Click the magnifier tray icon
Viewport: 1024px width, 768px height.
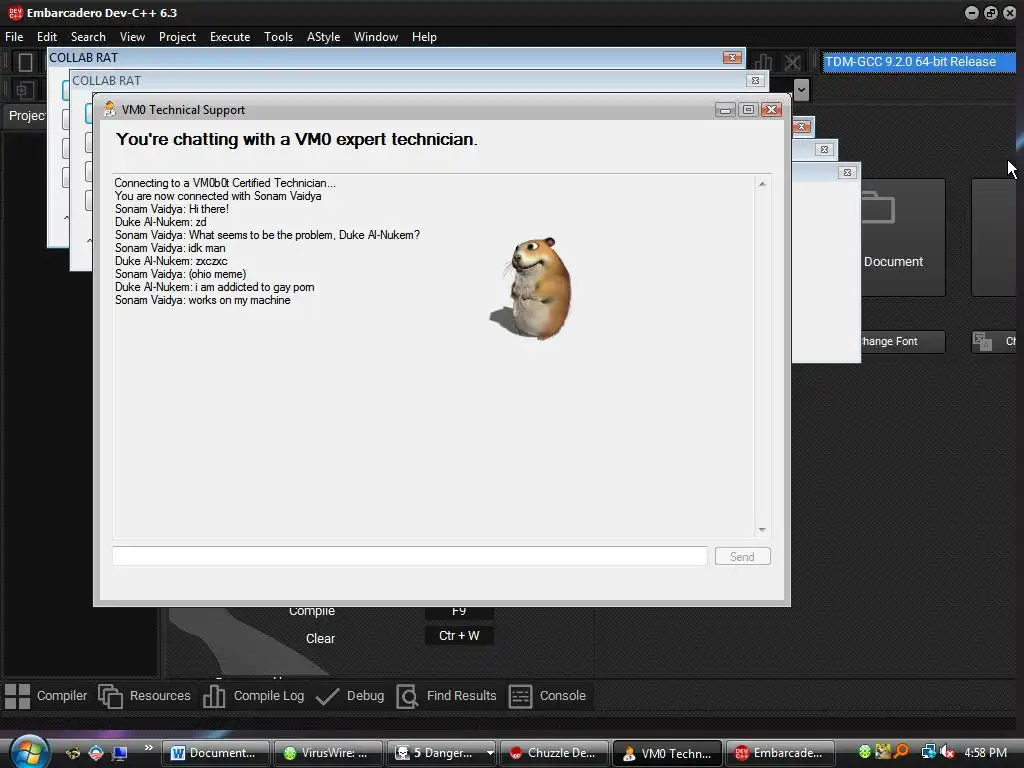point(901,752)
